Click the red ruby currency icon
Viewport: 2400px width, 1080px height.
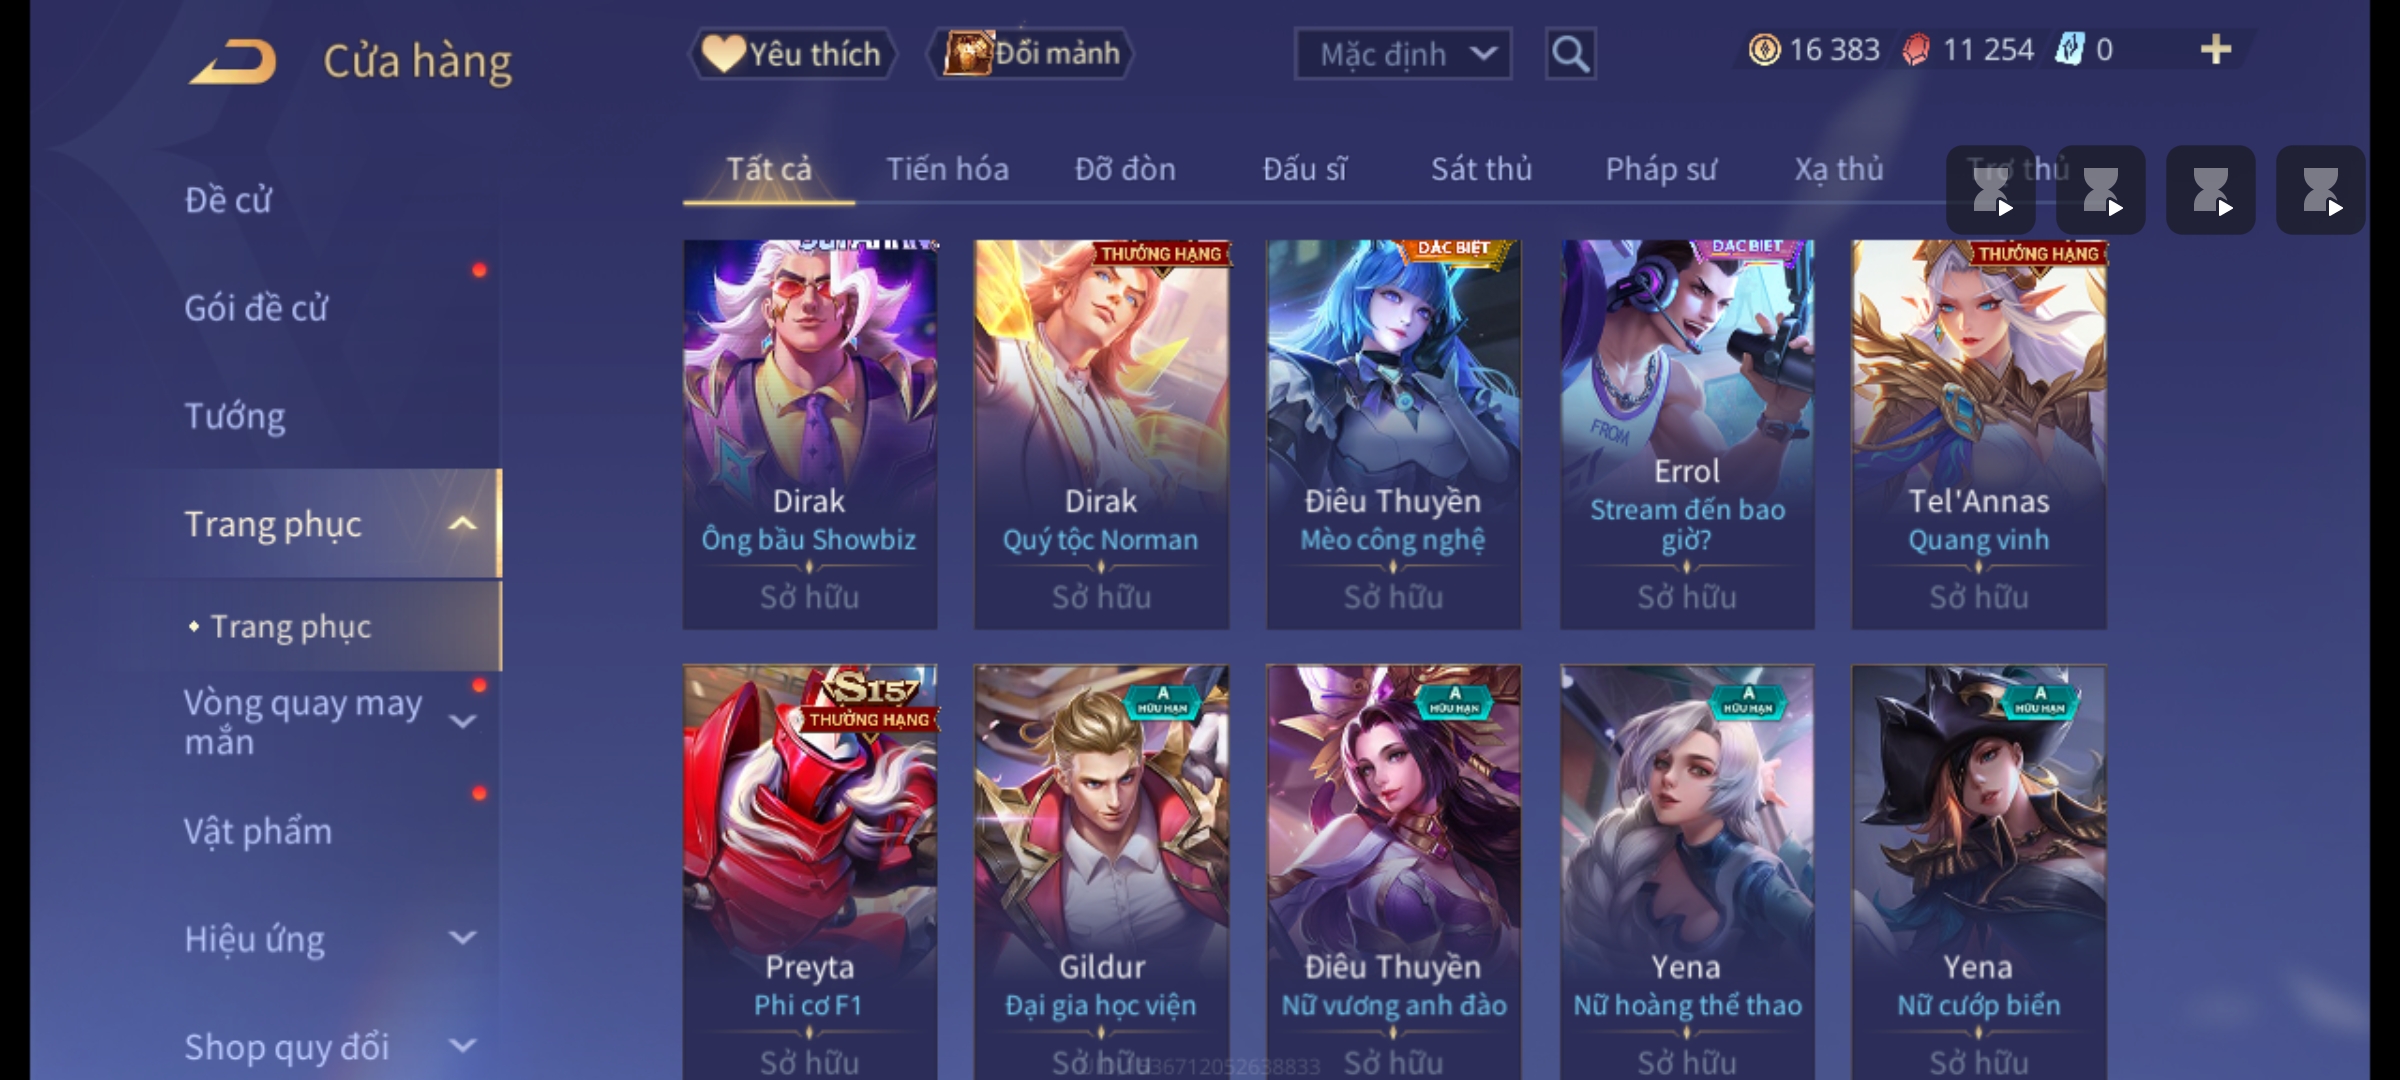(1916, 50)
